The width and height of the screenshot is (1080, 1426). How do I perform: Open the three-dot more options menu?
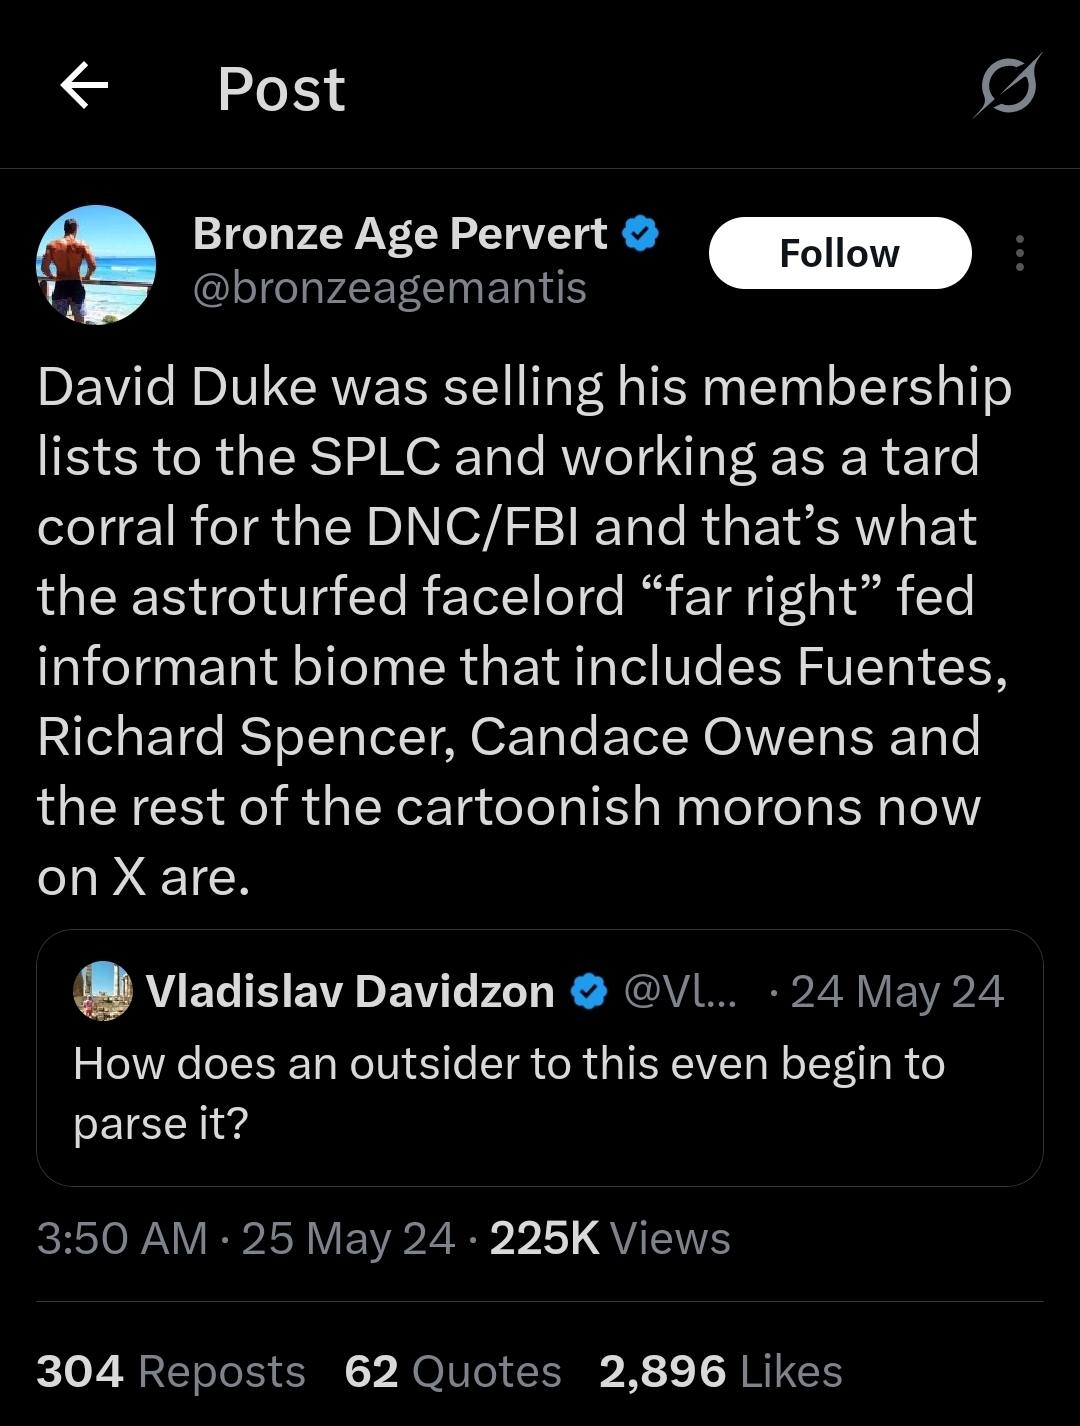click(x=1019, y=253)
